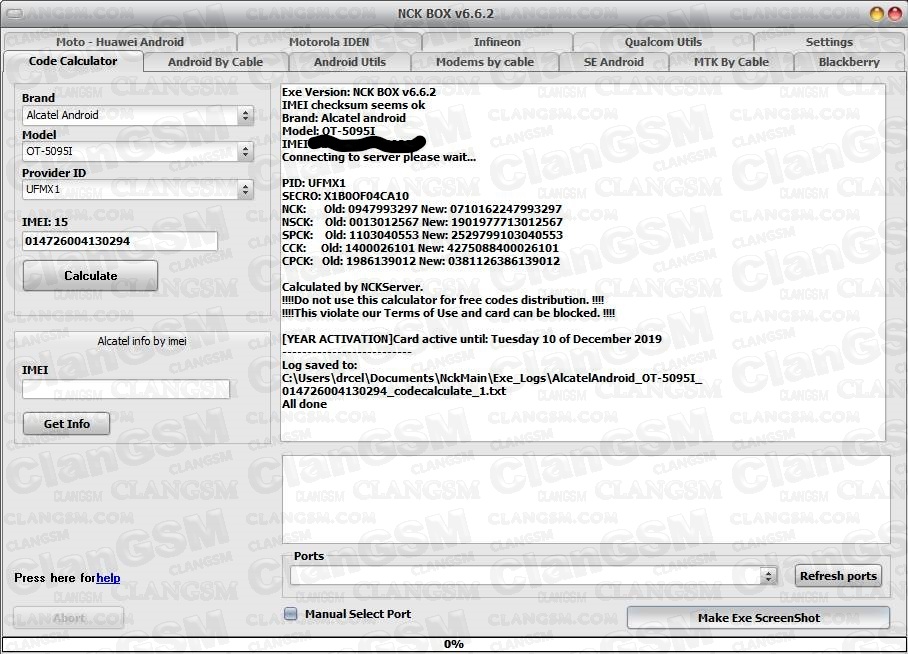Click the empty lower log text area
Image resolution: width=908 pixels, height=654 pixels.
click(586, 499)
